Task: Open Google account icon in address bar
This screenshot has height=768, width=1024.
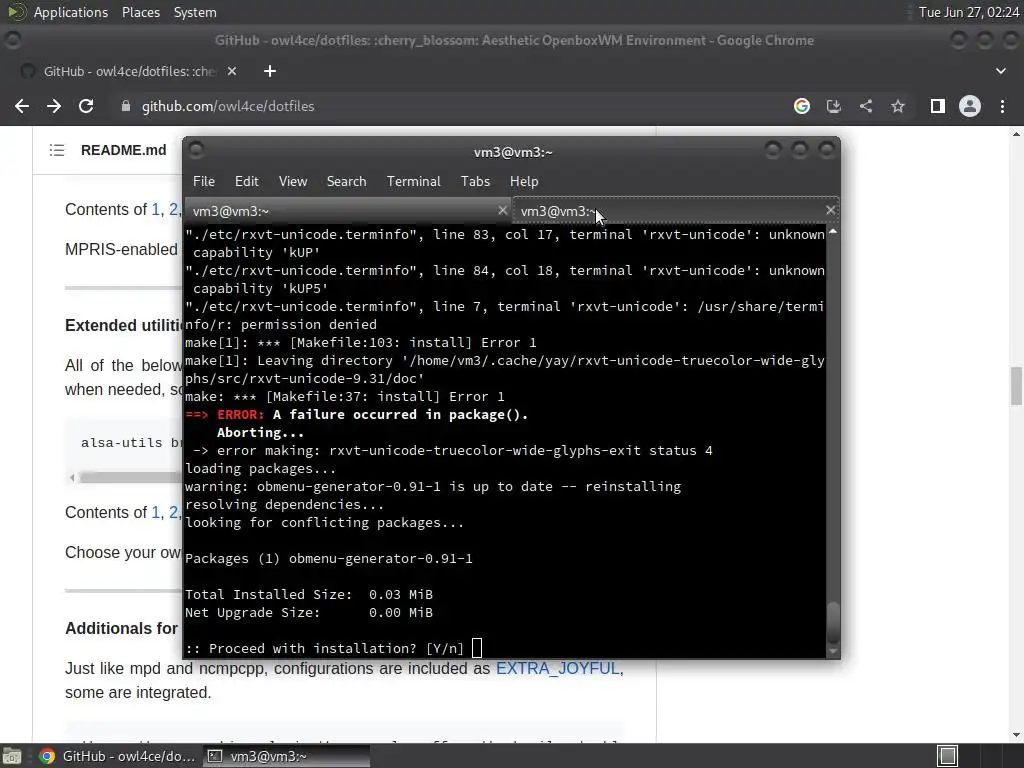Action: (802, 106)
